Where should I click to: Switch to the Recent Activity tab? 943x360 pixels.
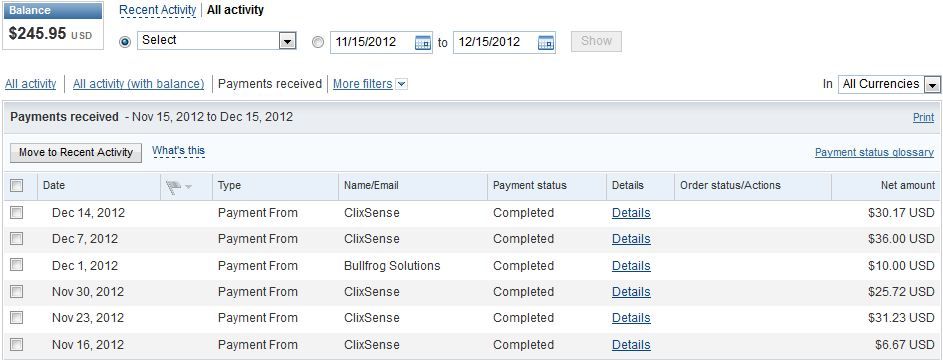158,10
